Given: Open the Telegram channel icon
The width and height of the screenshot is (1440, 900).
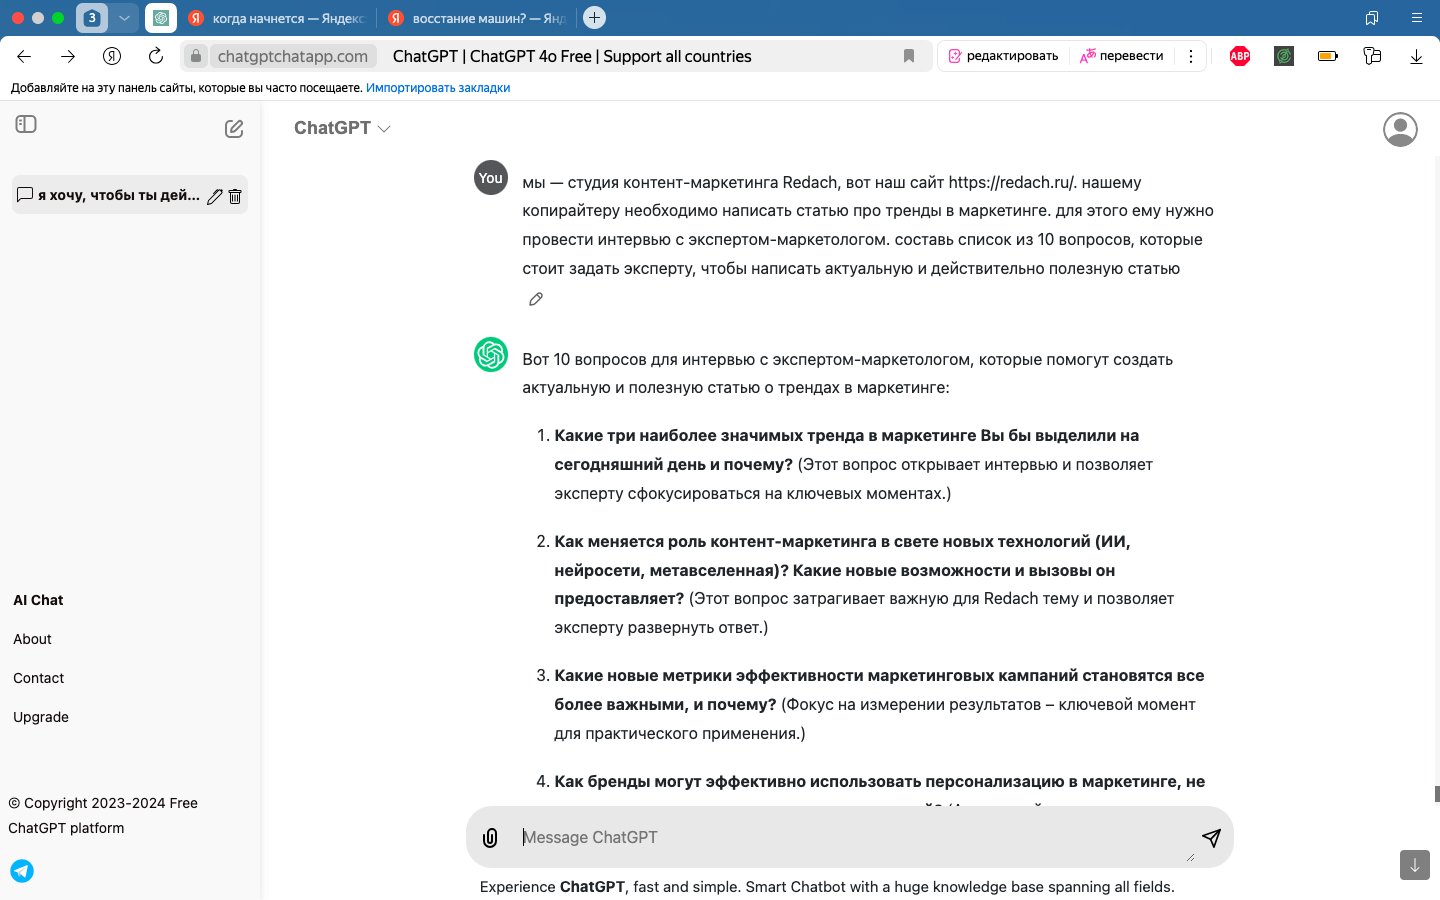Looking at the screenshot, I should point(22,871).
